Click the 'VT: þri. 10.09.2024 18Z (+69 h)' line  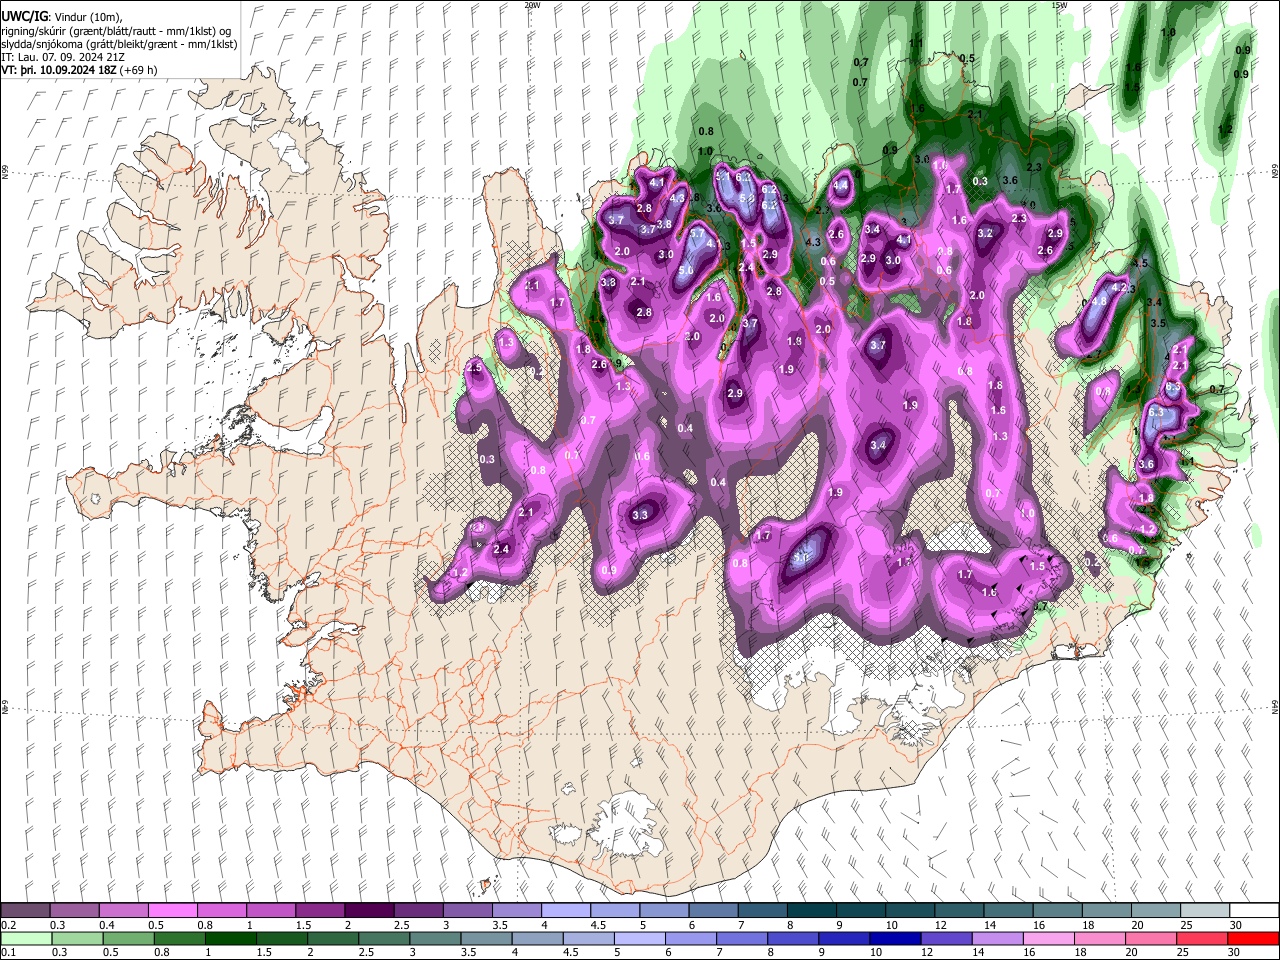[x=79, y=71]
